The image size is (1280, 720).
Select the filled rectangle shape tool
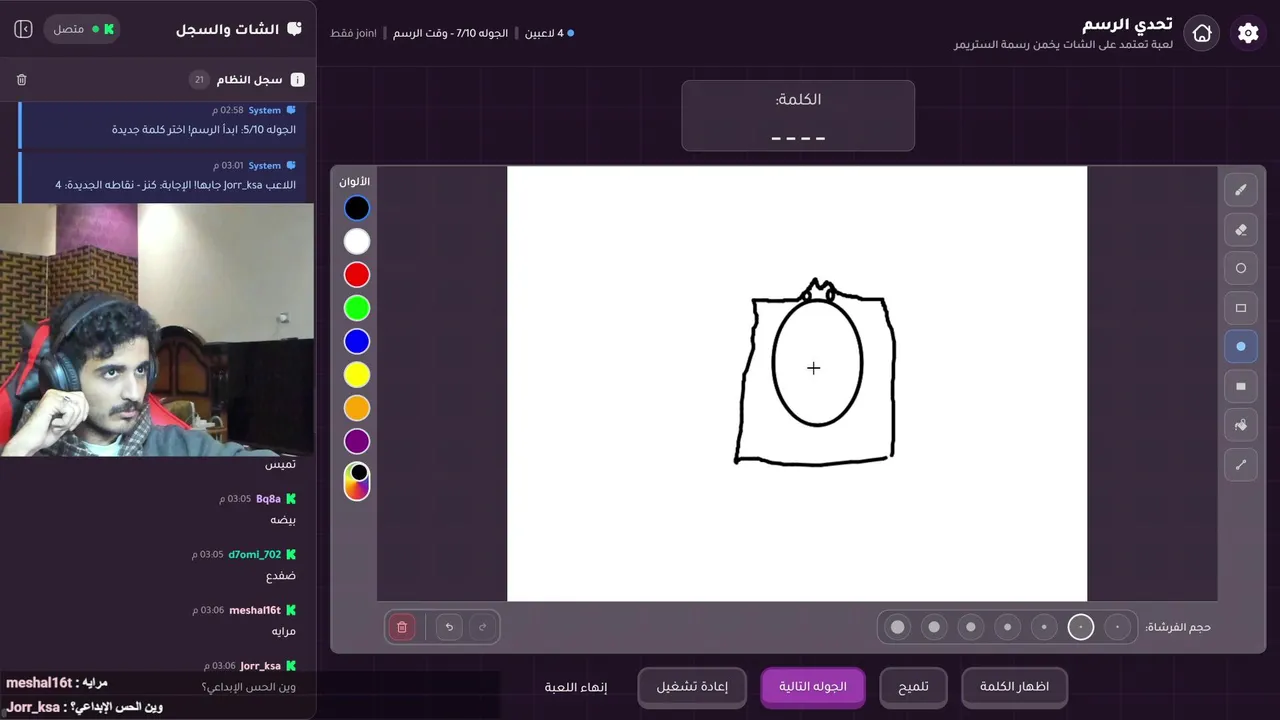[1241, 386]
